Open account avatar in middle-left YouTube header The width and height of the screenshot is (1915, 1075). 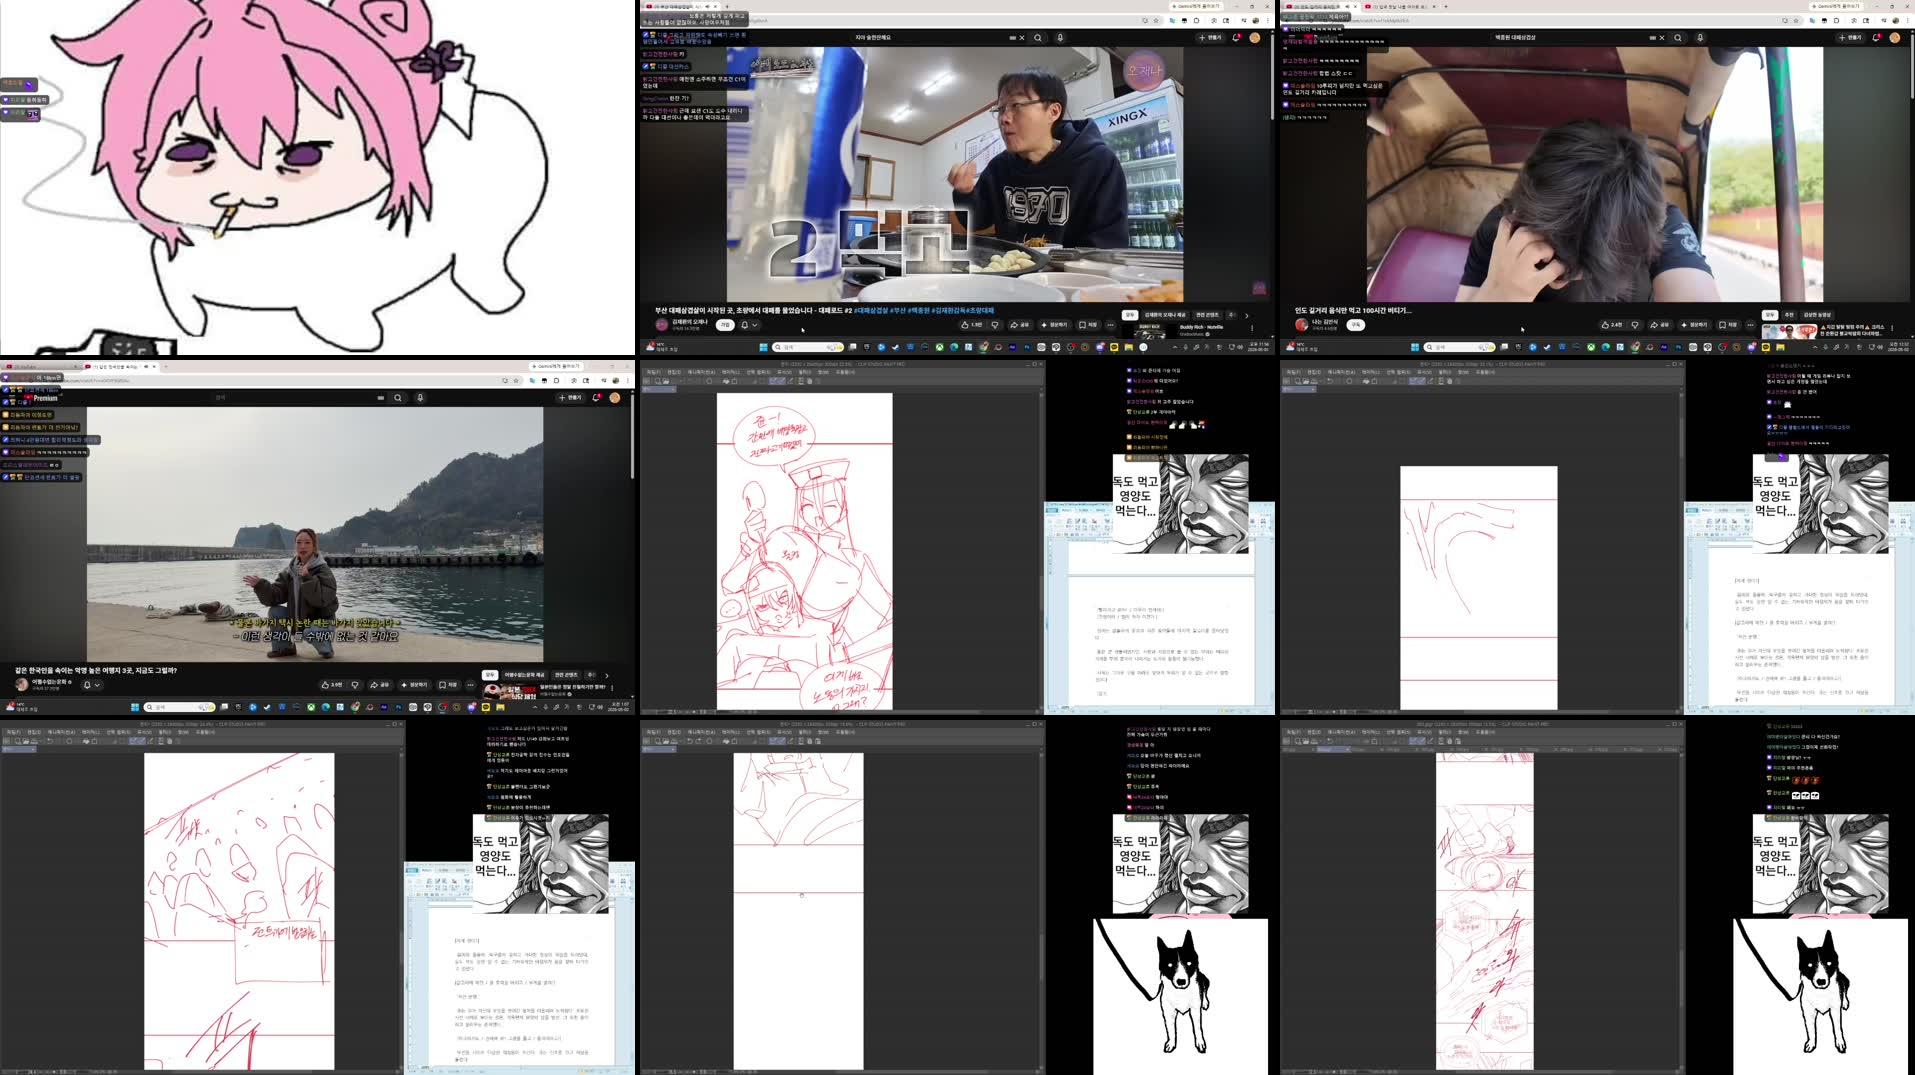(614, 398)
